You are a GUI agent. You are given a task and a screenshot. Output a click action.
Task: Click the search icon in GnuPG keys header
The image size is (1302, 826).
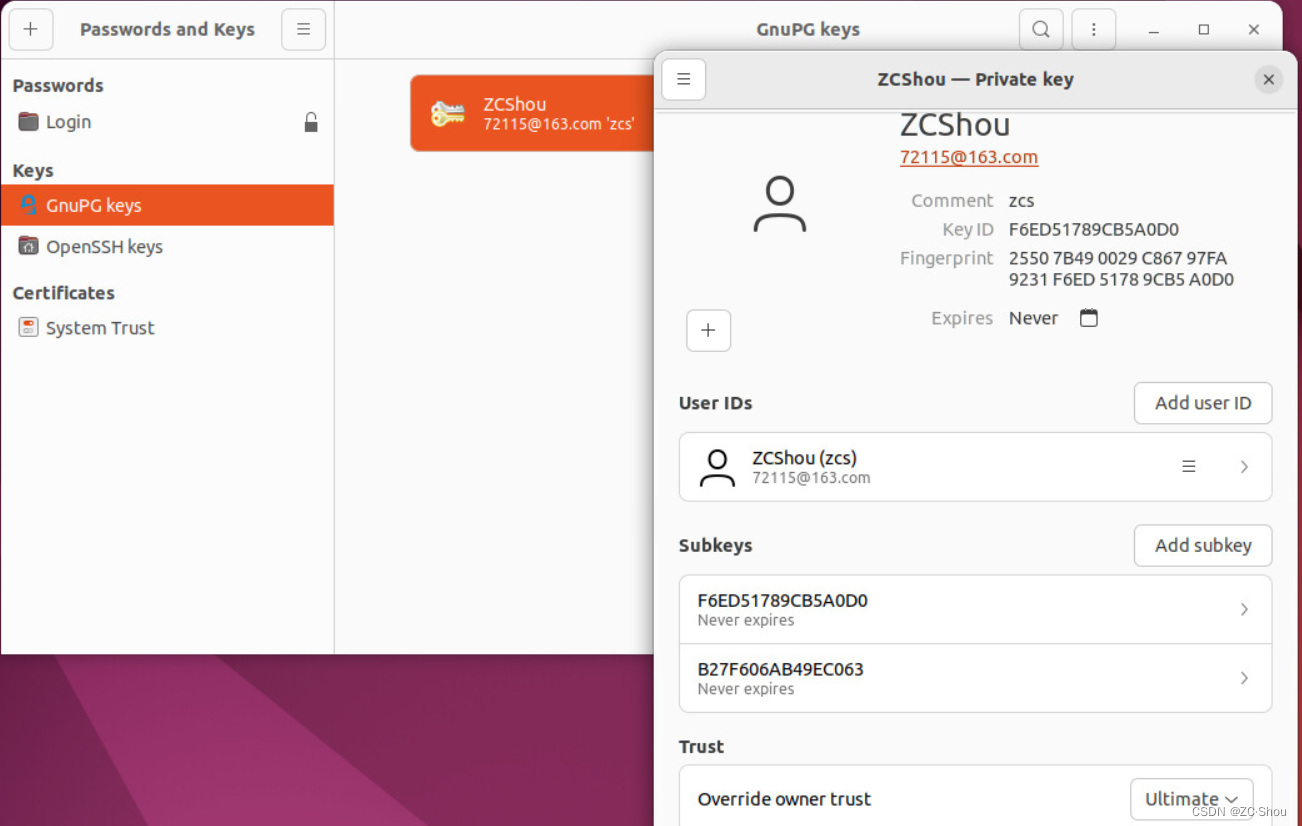pos(1041,29)
